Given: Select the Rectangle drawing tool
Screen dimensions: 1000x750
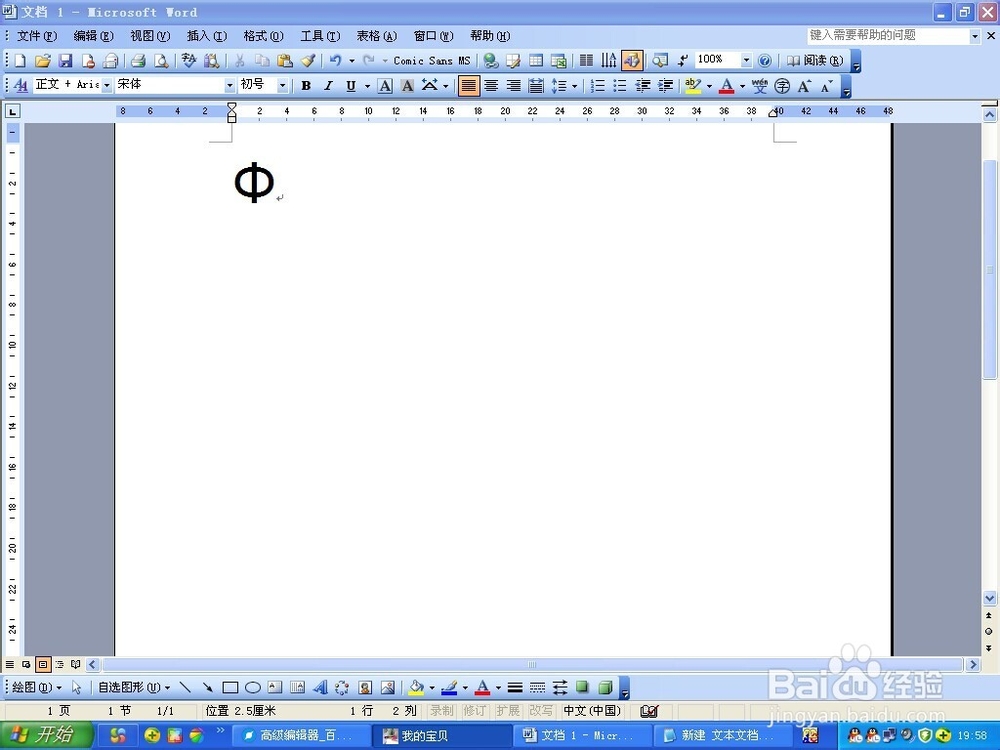Looking at the screenshot, I should tap(230, 687).
